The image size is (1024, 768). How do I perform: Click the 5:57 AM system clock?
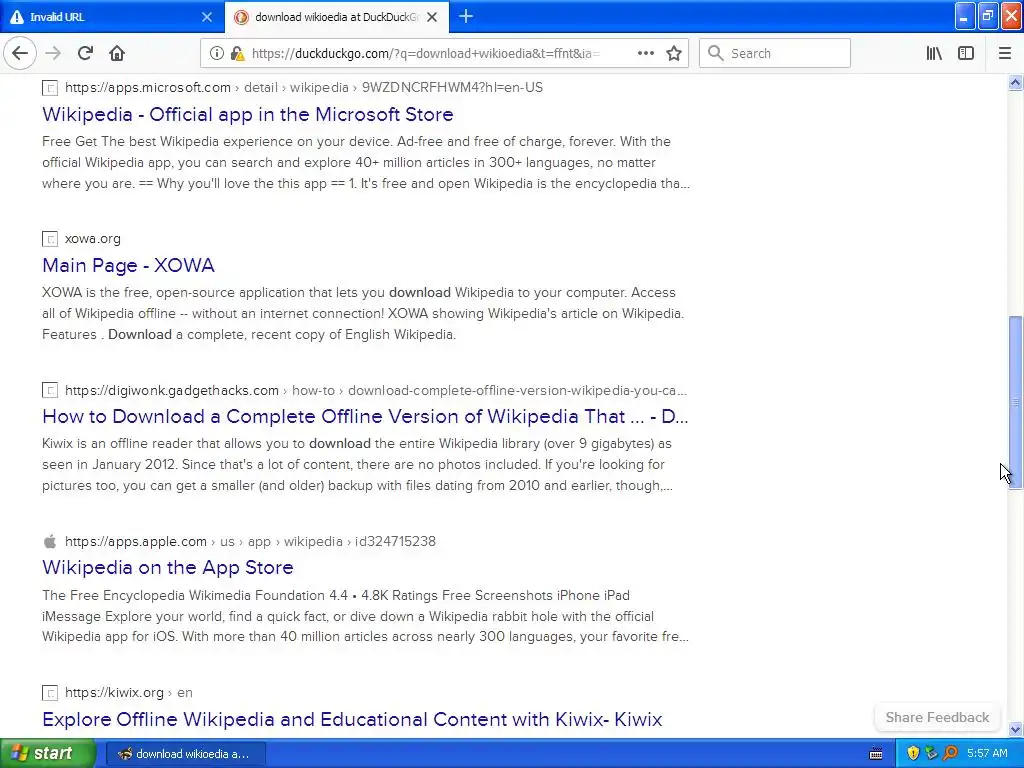[987, 754]
